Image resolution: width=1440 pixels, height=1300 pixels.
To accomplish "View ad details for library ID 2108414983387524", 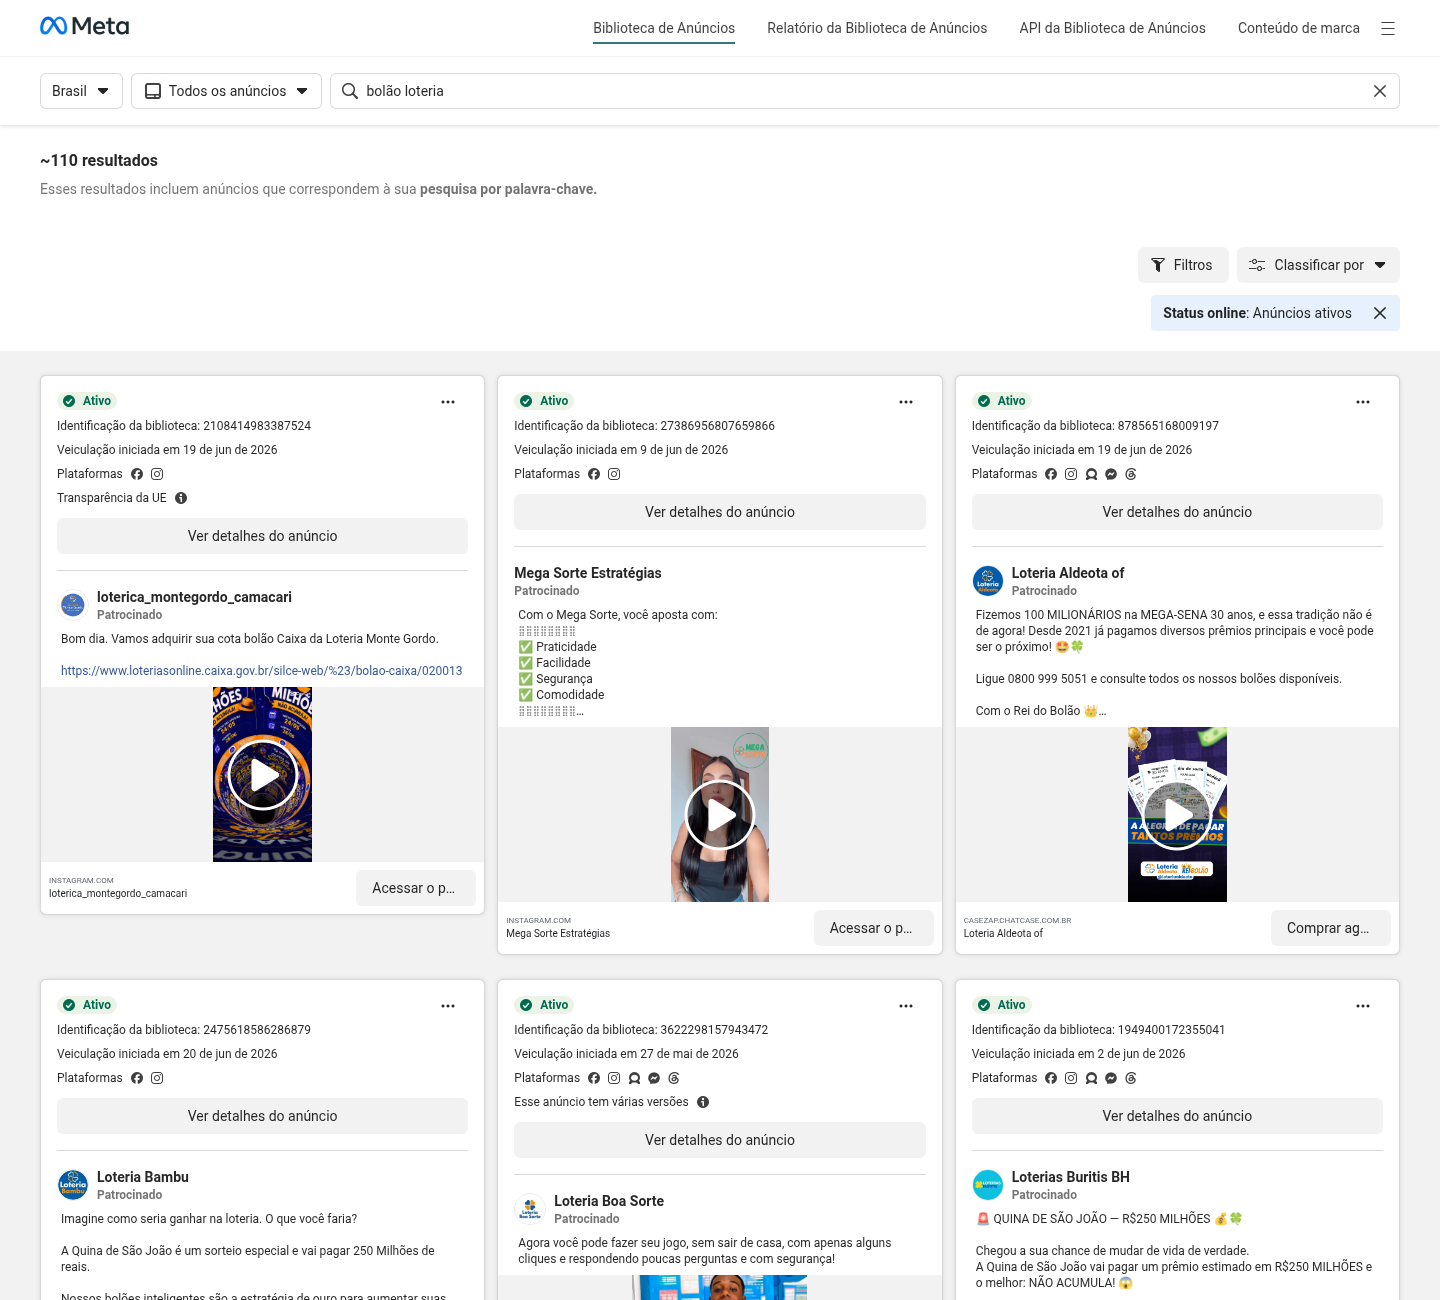I will click(262, 536).
